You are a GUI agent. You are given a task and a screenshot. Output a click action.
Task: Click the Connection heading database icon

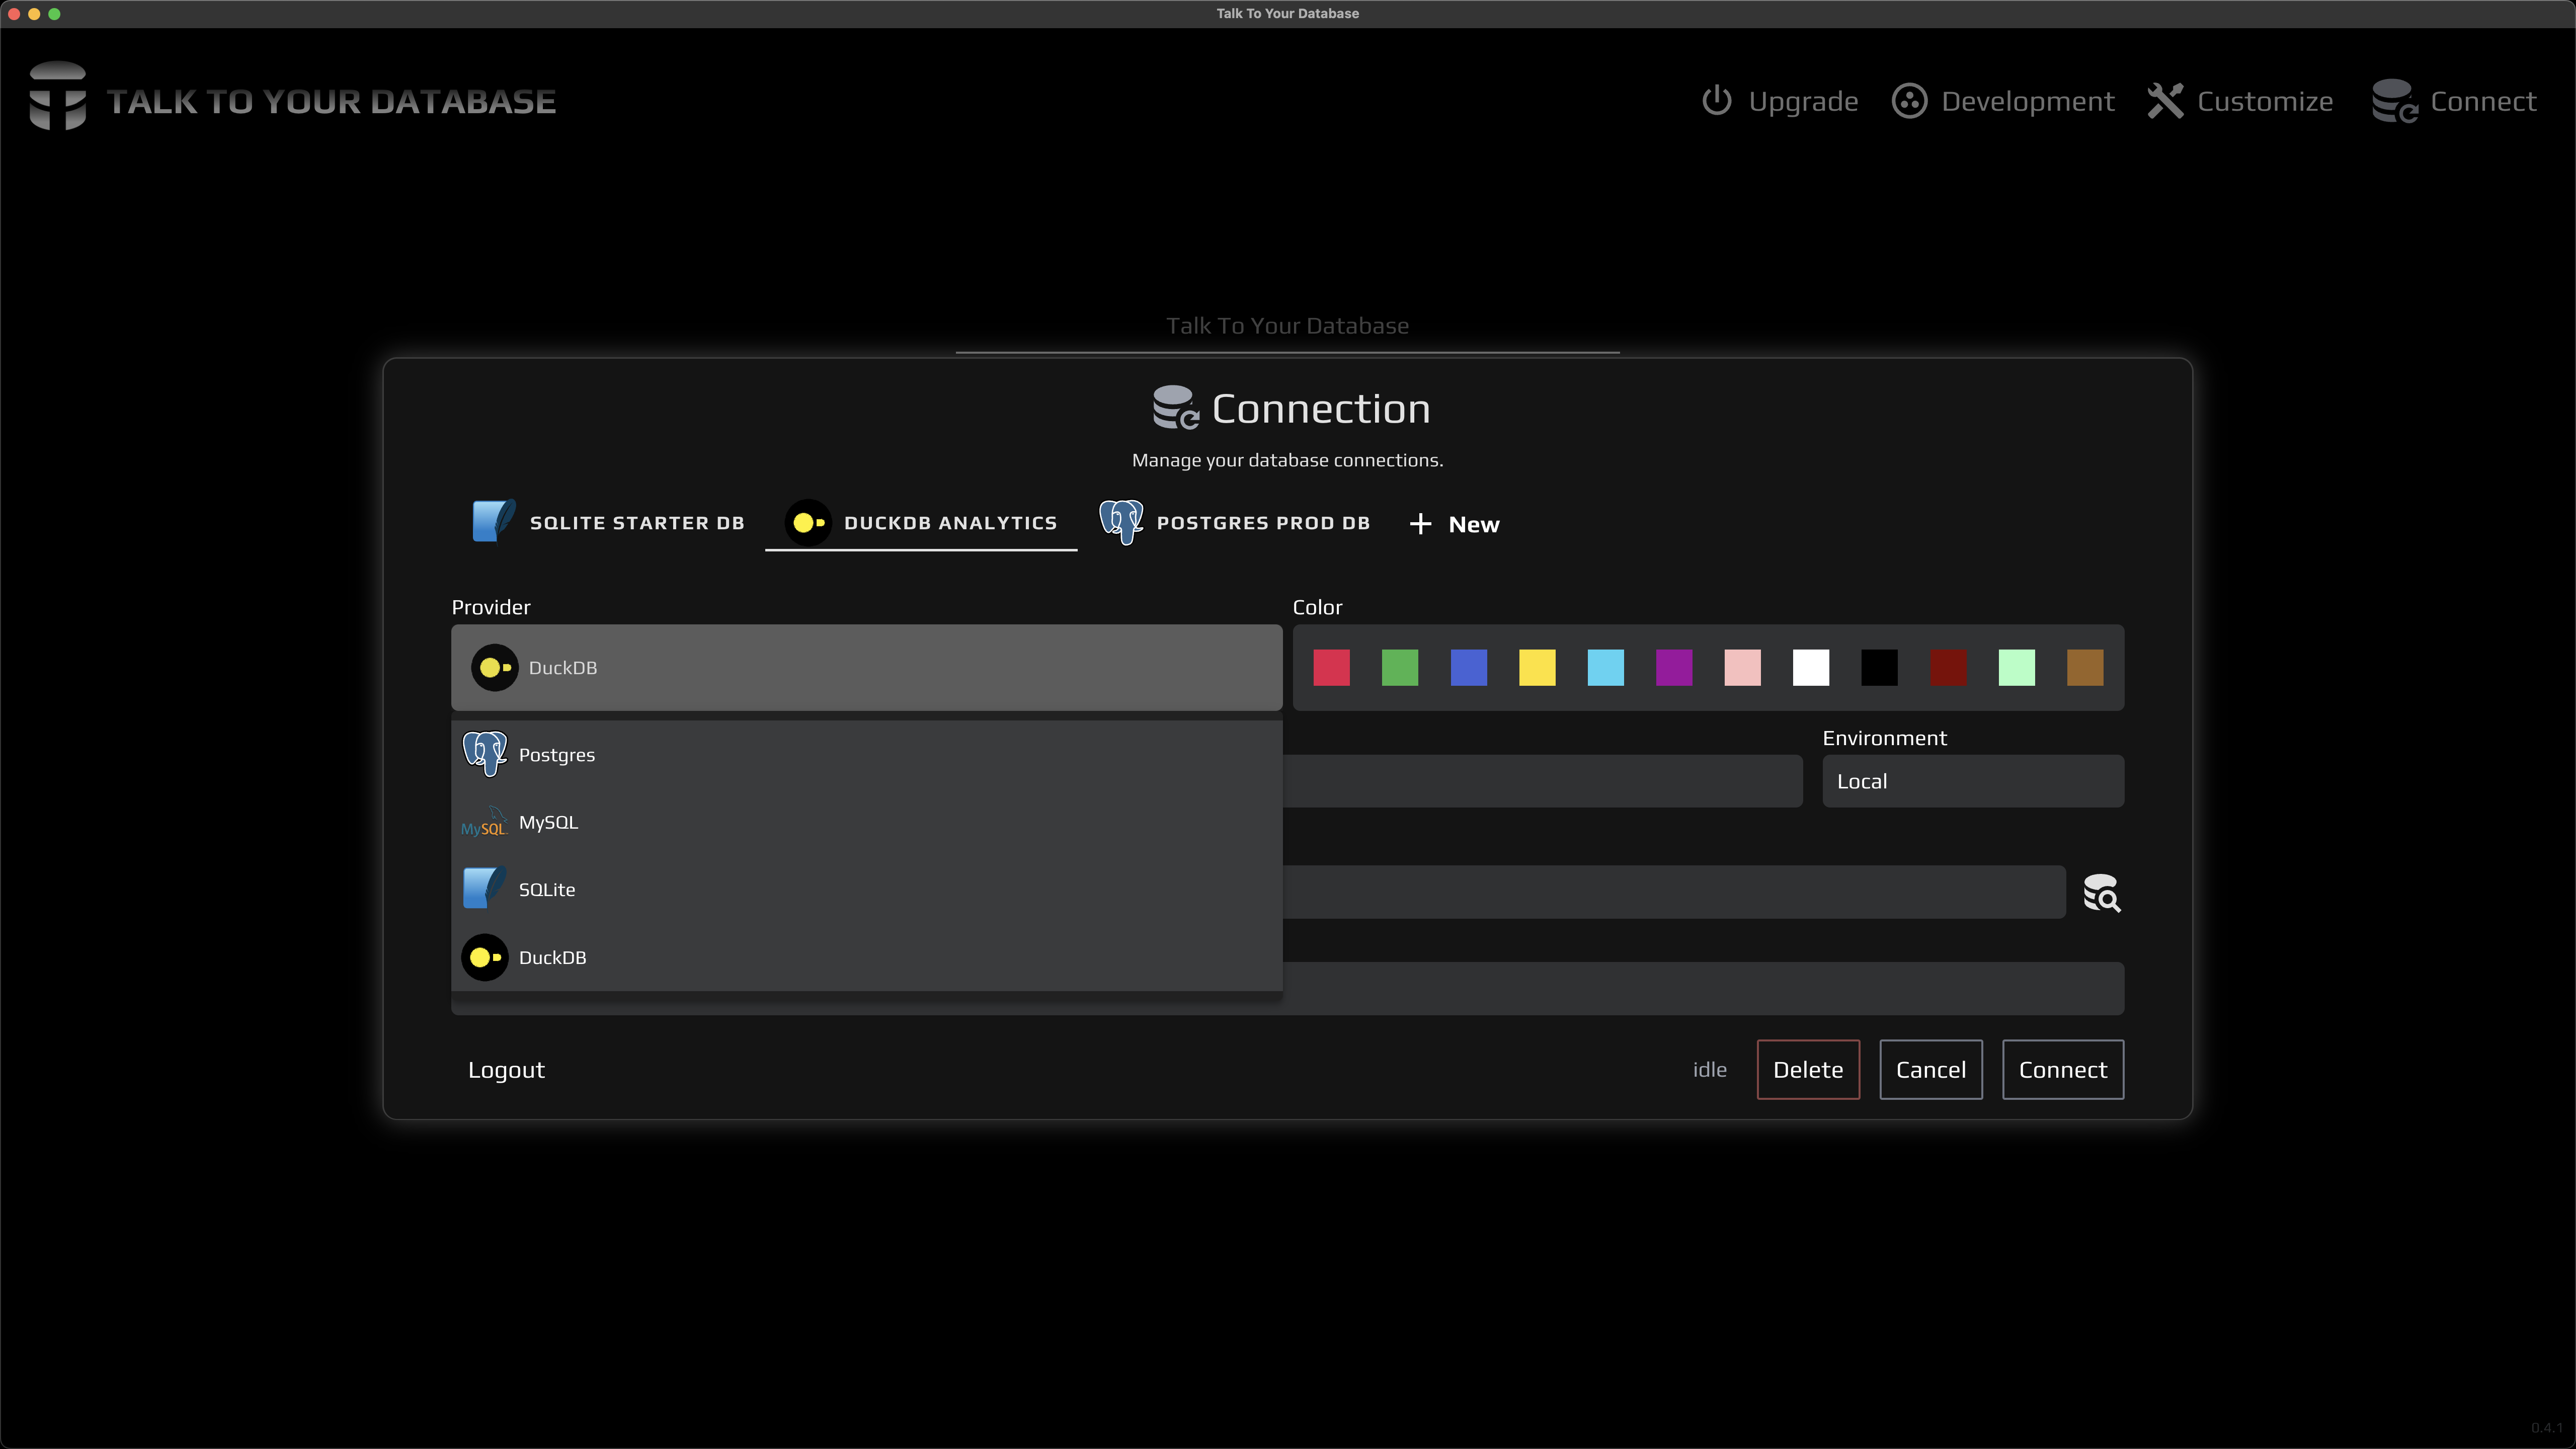(x=1175, y=408)
